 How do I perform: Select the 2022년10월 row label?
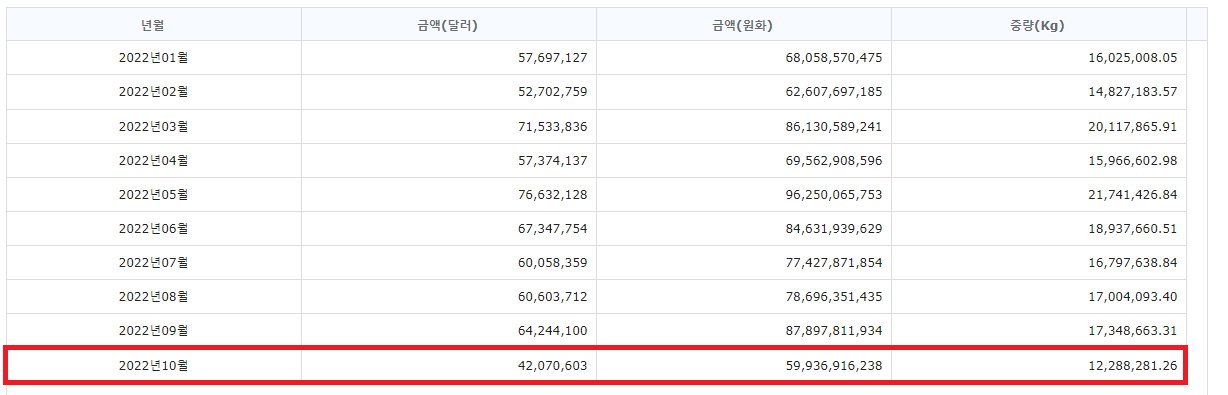(153, 366)
